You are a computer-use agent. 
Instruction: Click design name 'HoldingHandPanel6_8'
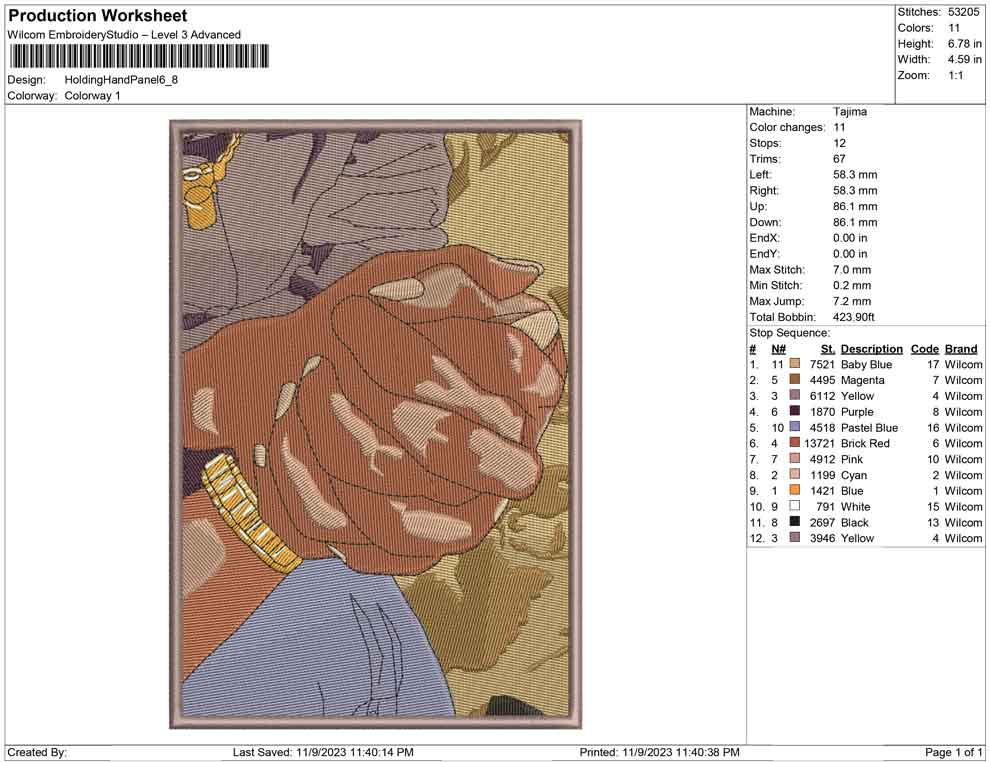pyautogui.click(x=121, y=80)
